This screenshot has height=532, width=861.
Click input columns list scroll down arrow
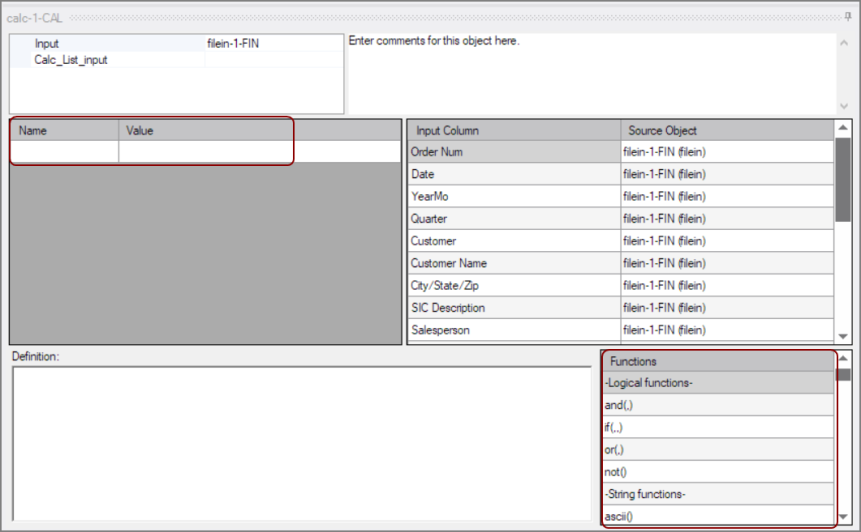click(x=843, y=337)
